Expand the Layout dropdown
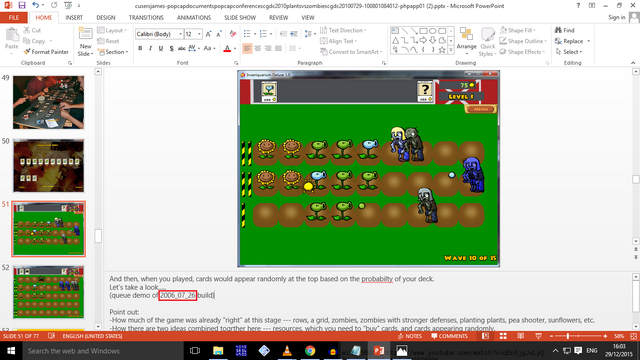The width and height of the screenshot is (640, 360). pyautogui.click(x=112, y=30)
